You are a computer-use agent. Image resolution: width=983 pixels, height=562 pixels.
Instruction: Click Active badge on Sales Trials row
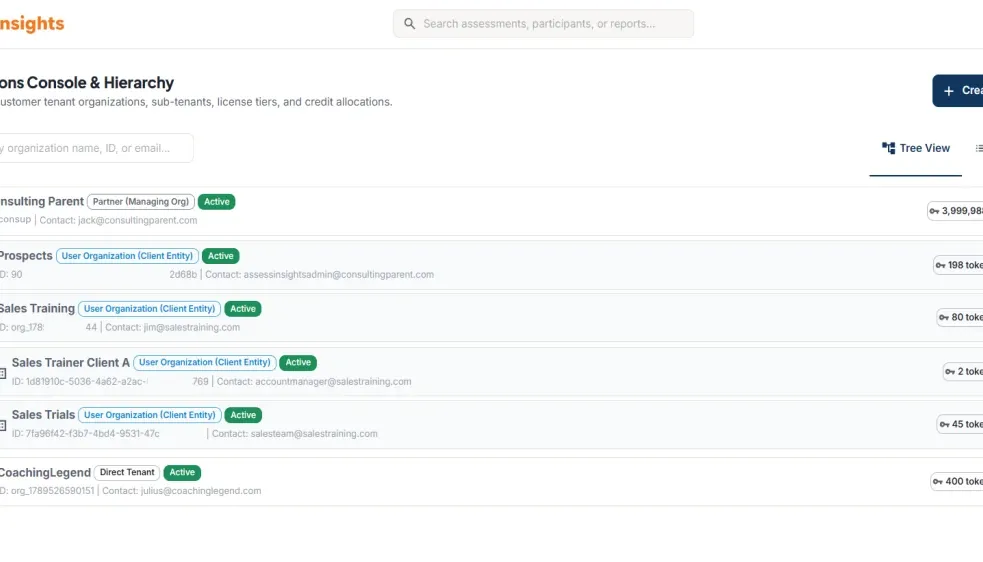pos(243,415)
